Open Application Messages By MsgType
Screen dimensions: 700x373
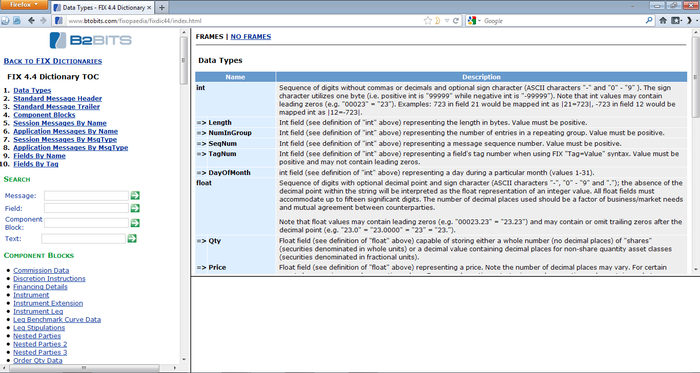(x=71, y=148)
